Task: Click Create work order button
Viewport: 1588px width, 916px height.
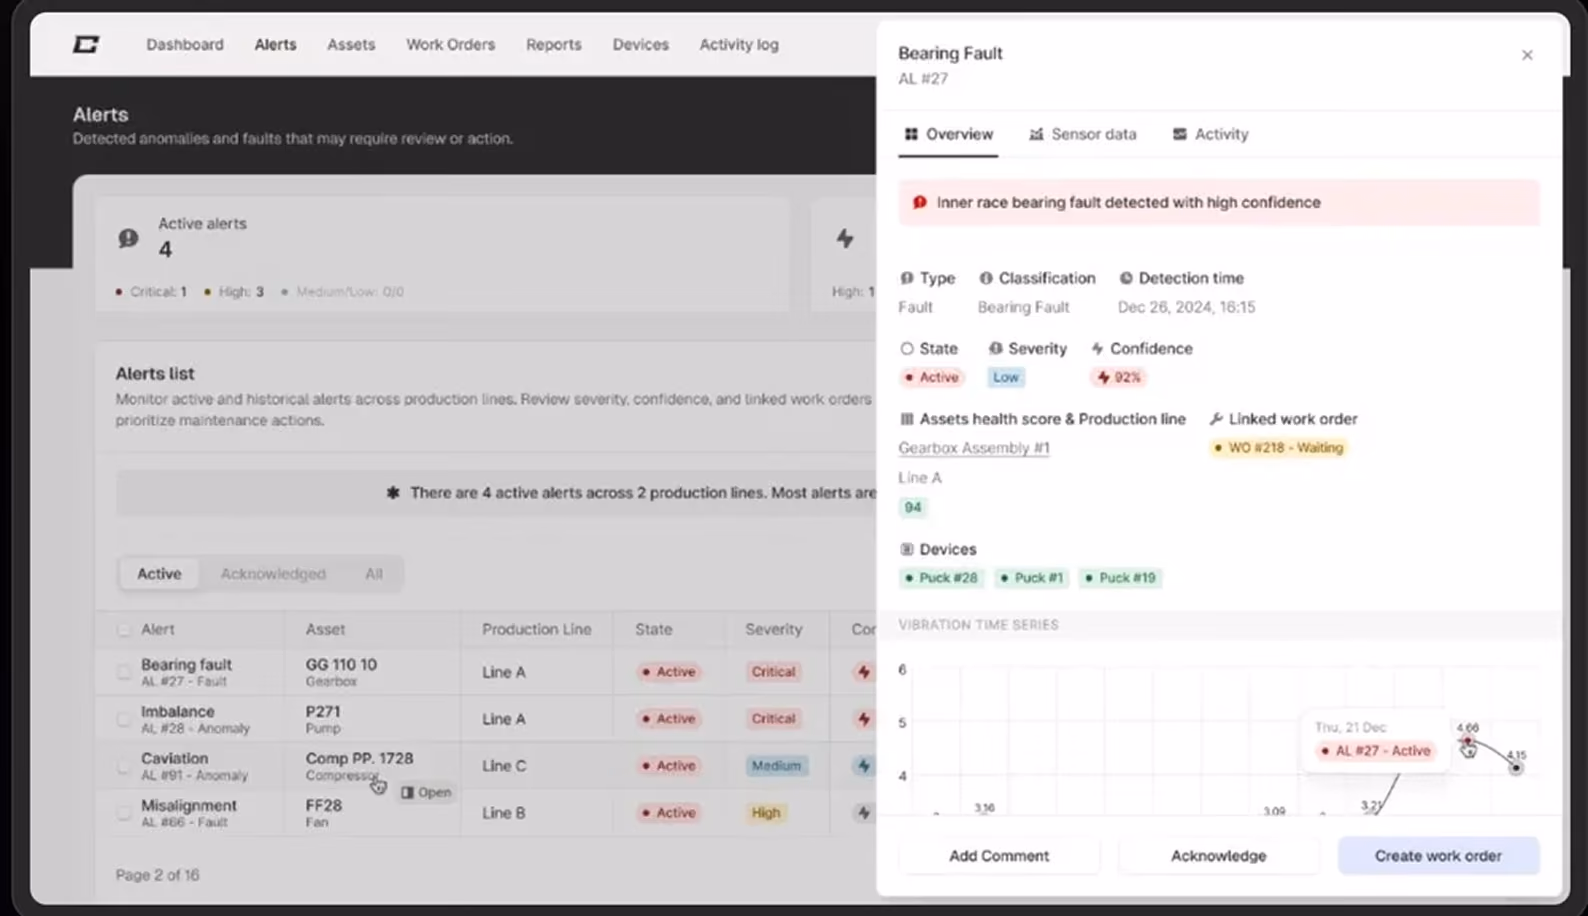Action: tap(1438, 856)
